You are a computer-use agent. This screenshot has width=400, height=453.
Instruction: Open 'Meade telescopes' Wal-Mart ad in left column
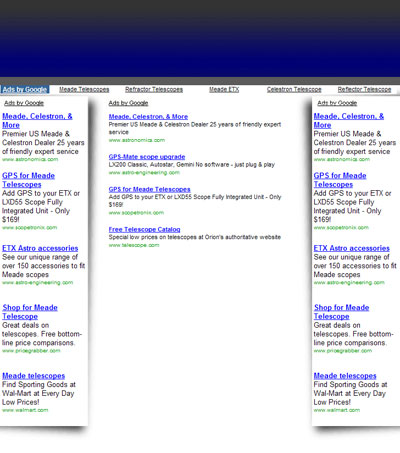coord(34,376)
